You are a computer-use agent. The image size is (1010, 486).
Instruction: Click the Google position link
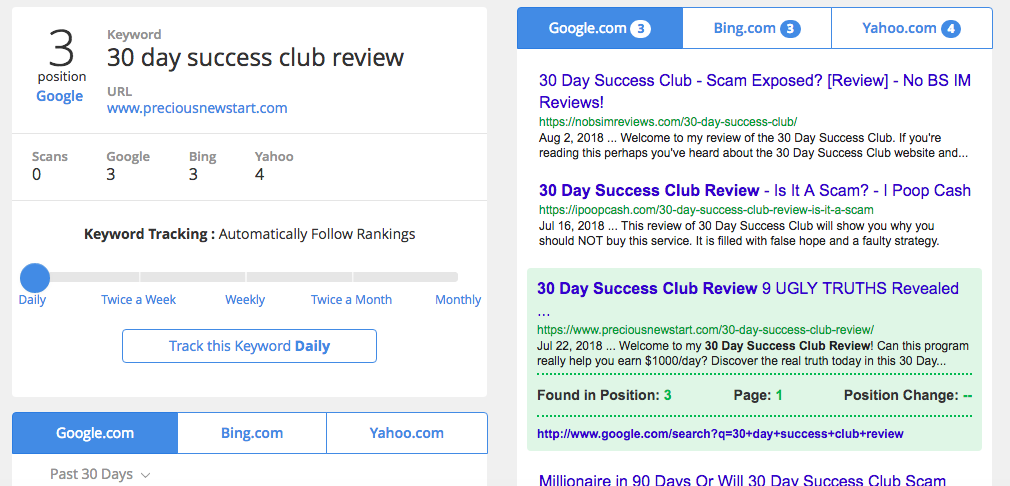pyautogui.click(x=59, y=96)
